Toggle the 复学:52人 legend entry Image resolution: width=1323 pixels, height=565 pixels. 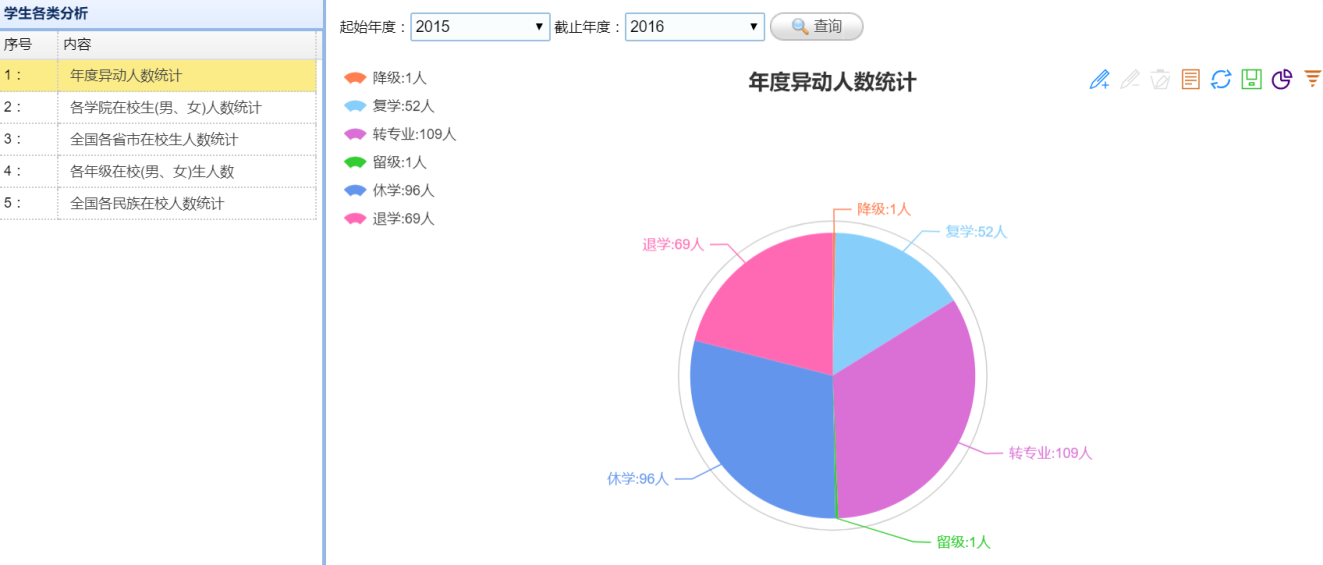[389, 106]
